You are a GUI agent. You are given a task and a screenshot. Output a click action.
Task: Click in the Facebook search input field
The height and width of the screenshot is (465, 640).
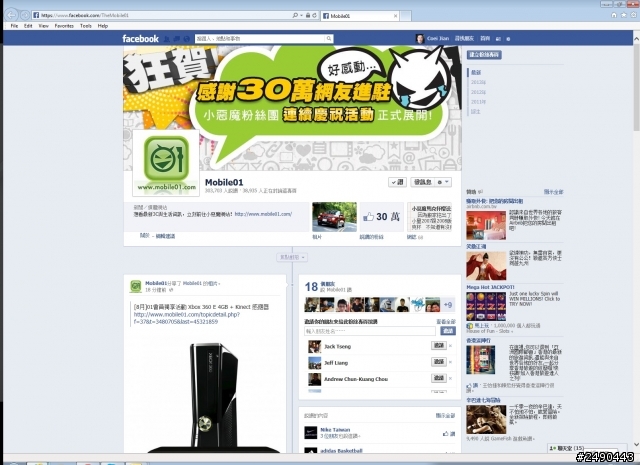(x=260, y=38)
